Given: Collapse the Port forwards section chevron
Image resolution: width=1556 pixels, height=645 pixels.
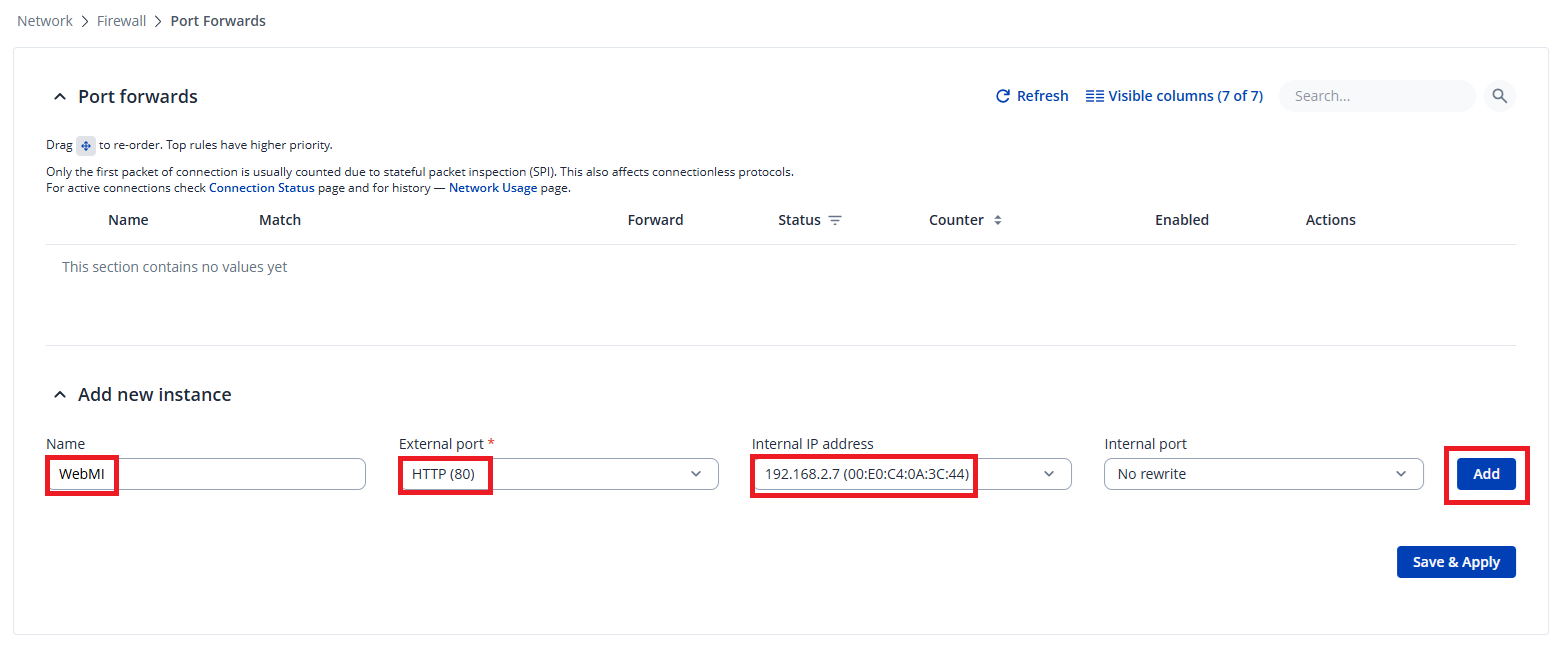Looking at the screenshot, I should pyautogui.click(x=60, y=97).
